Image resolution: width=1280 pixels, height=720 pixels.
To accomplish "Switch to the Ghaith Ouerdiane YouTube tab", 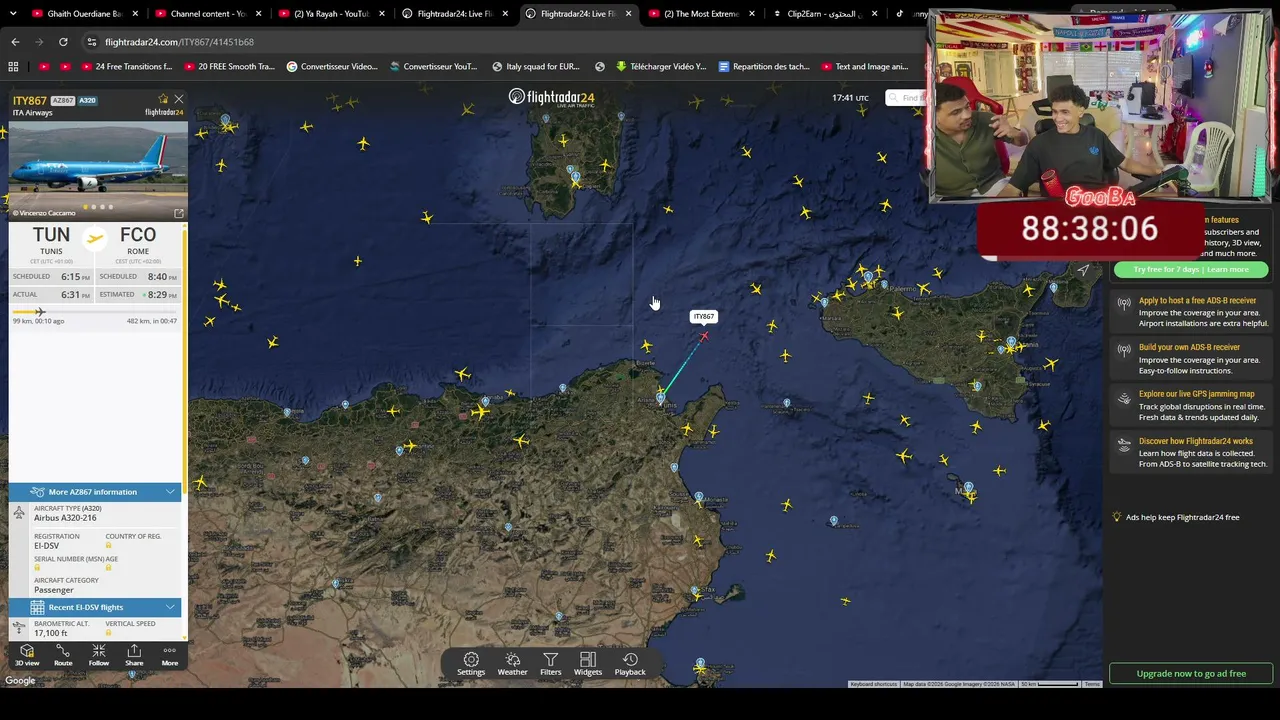I will tap(84, 14).
